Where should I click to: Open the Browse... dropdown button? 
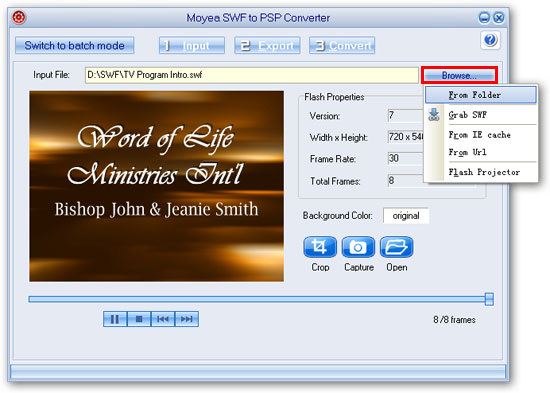(459, 75)
